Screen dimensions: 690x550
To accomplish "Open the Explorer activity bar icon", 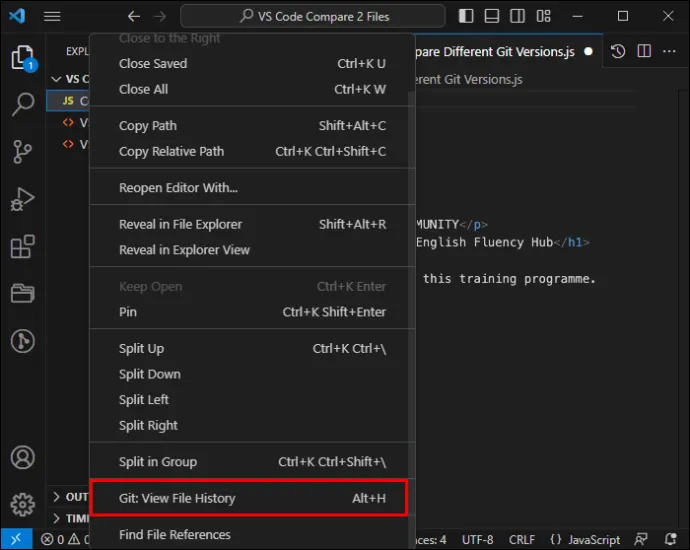I will click(x=22, y=57).
